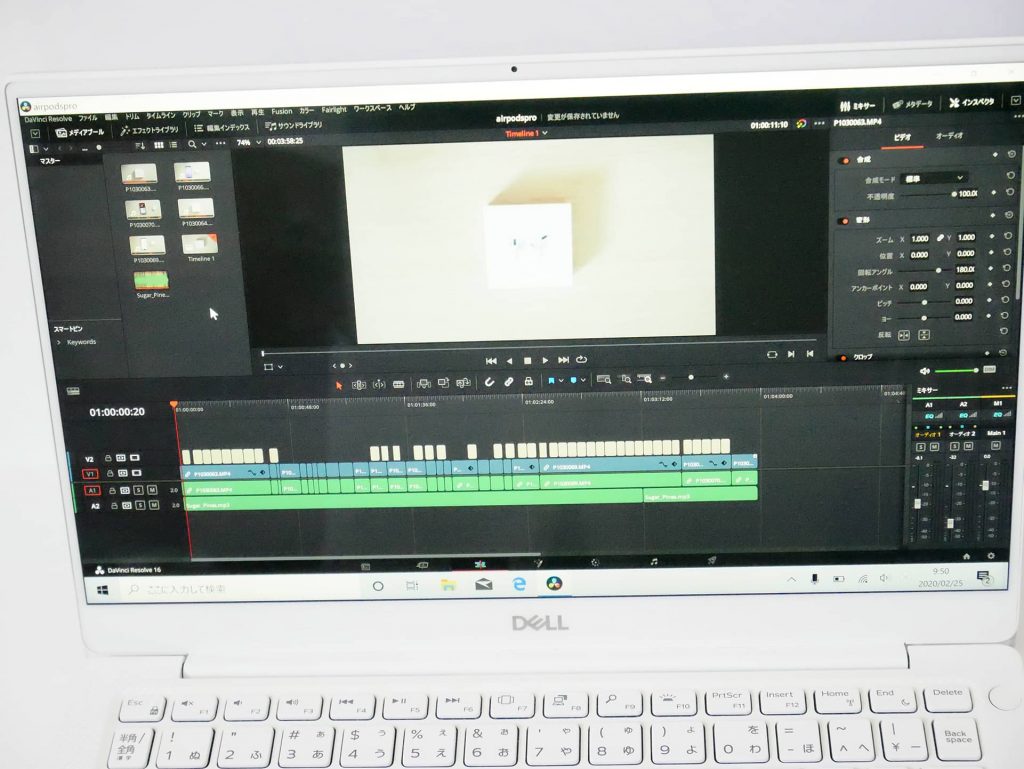Add a blue flag to clip
Image resolution: width=1024 pixels, height=769 pixels.
click(x=551, y=380)
